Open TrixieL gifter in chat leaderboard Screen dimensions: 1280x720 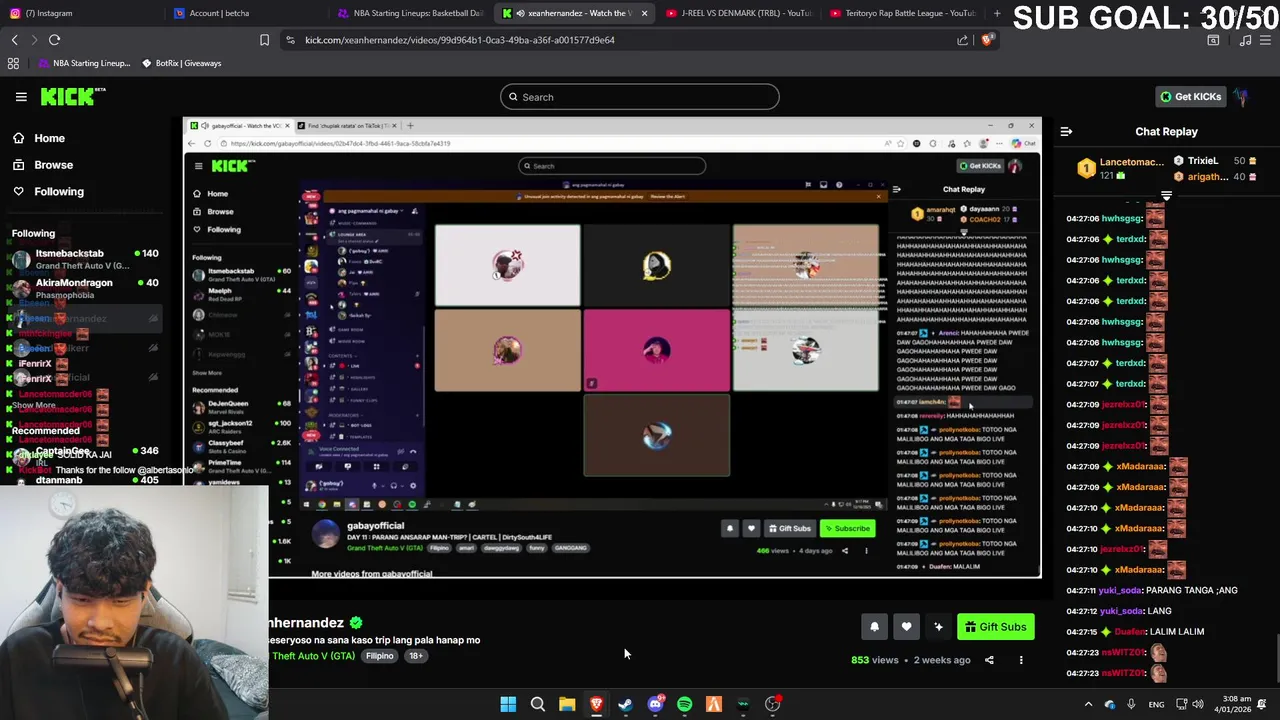coord(1216,161)
